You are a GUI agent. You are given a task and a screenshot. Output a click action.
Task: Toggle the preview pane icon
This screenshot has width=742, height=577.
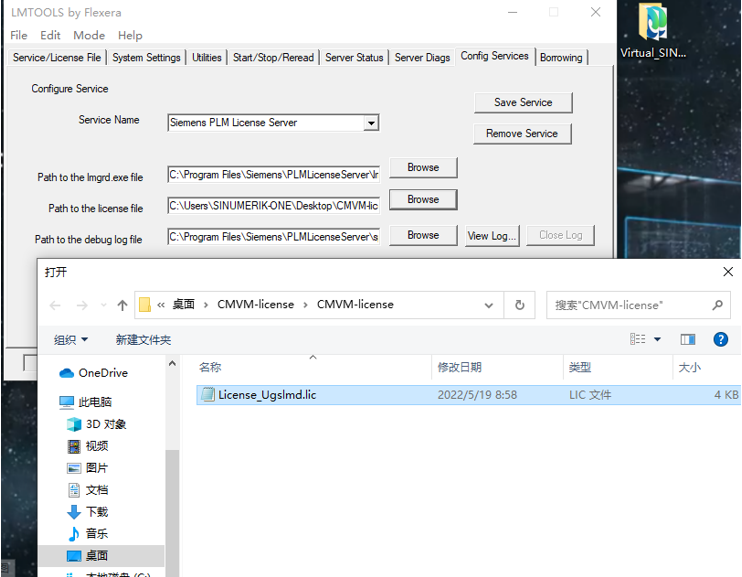coord(688,339)
